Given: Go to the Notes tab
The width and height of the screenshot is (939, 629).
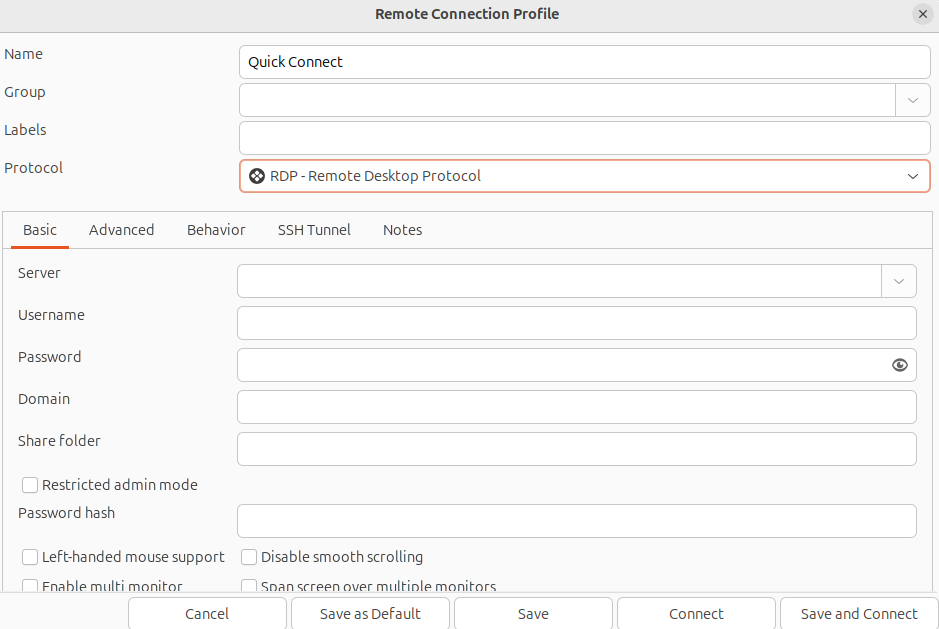Looking at the screenshot, I should click(402, 230).
